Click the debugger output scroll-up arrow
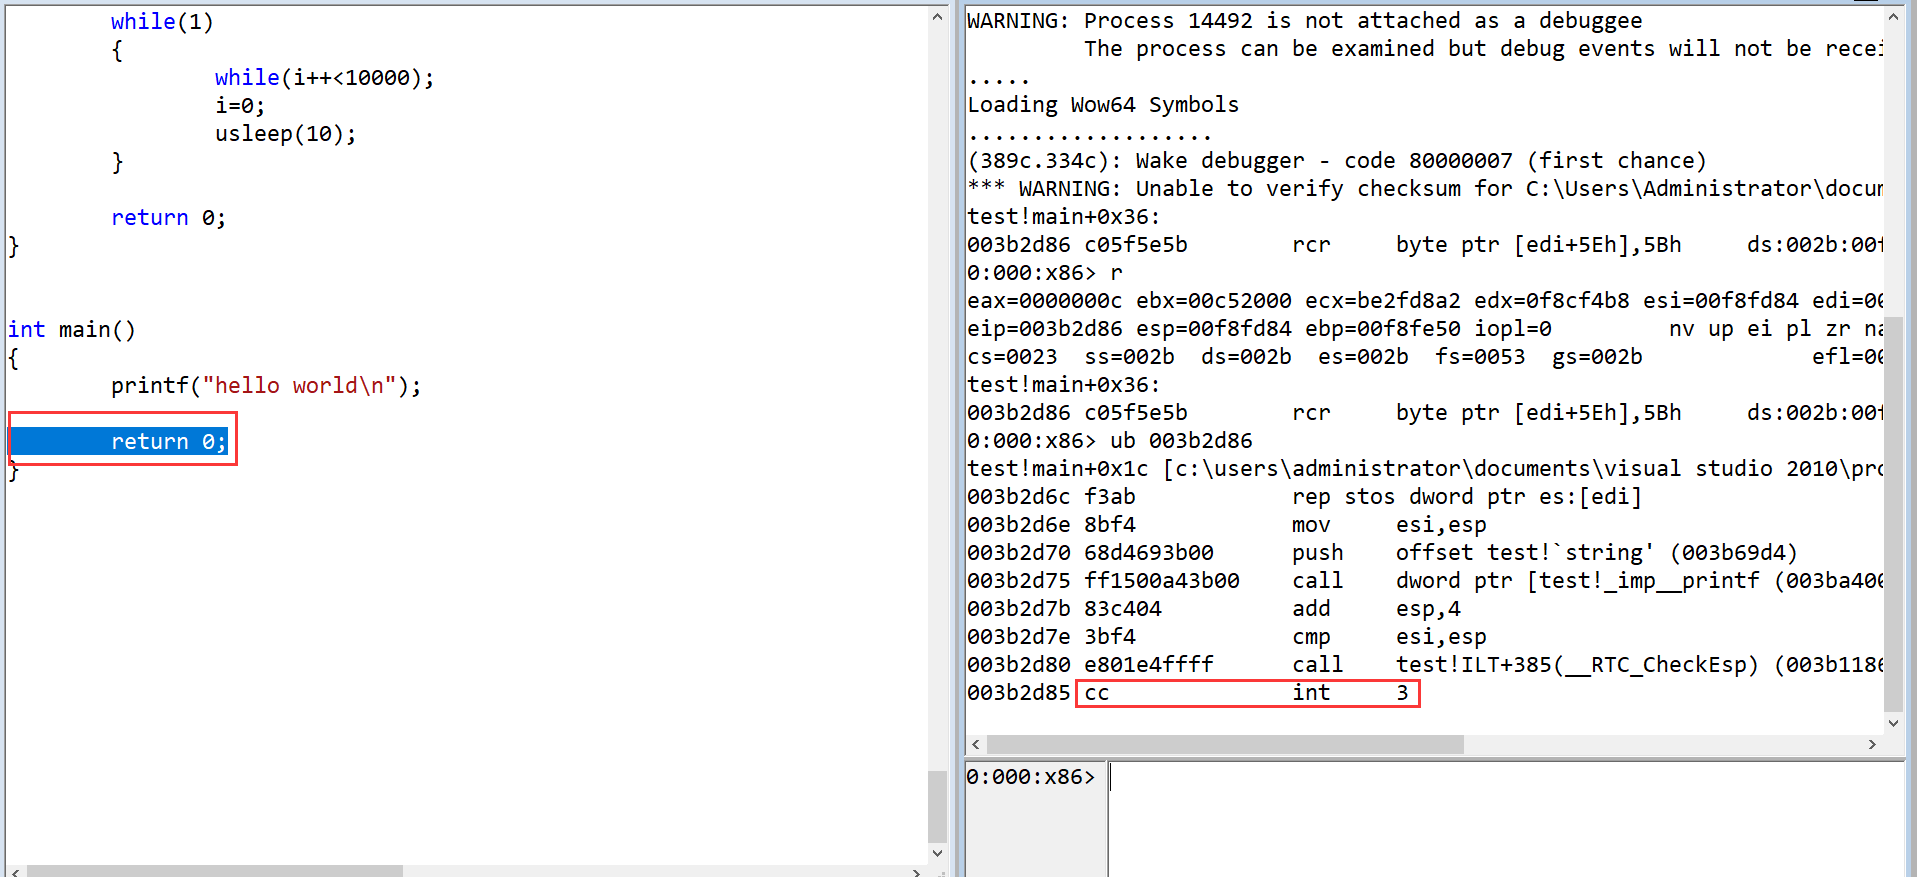The image size is (1917, 877). (1893, 17)
